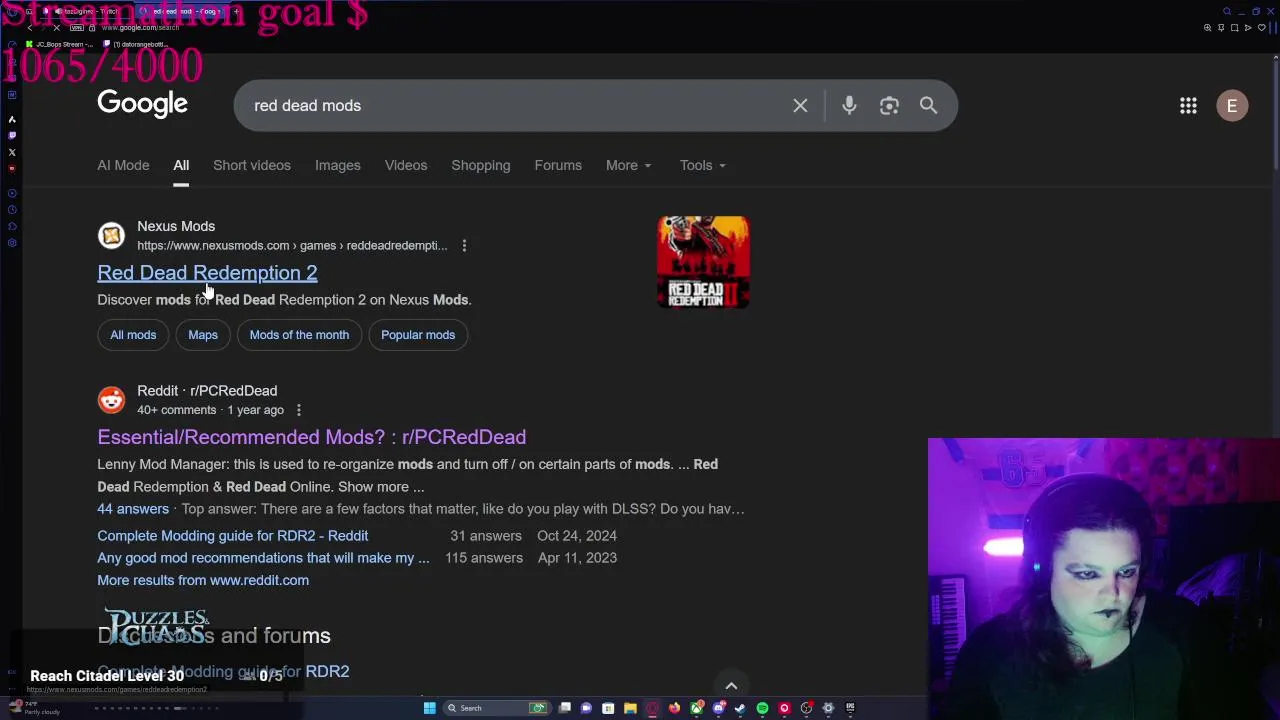Submit search with the magnifying glass icon

pos(928,105)
